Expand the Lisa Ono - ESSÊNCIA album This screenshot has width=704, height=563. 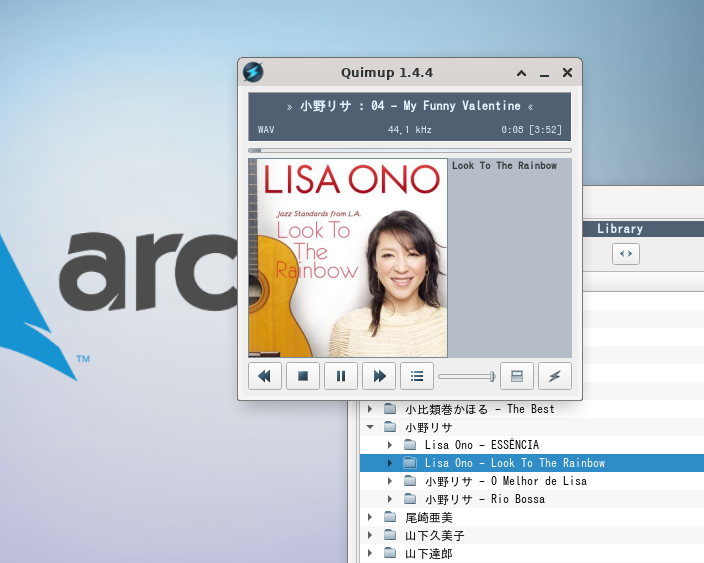pos(390,445)
